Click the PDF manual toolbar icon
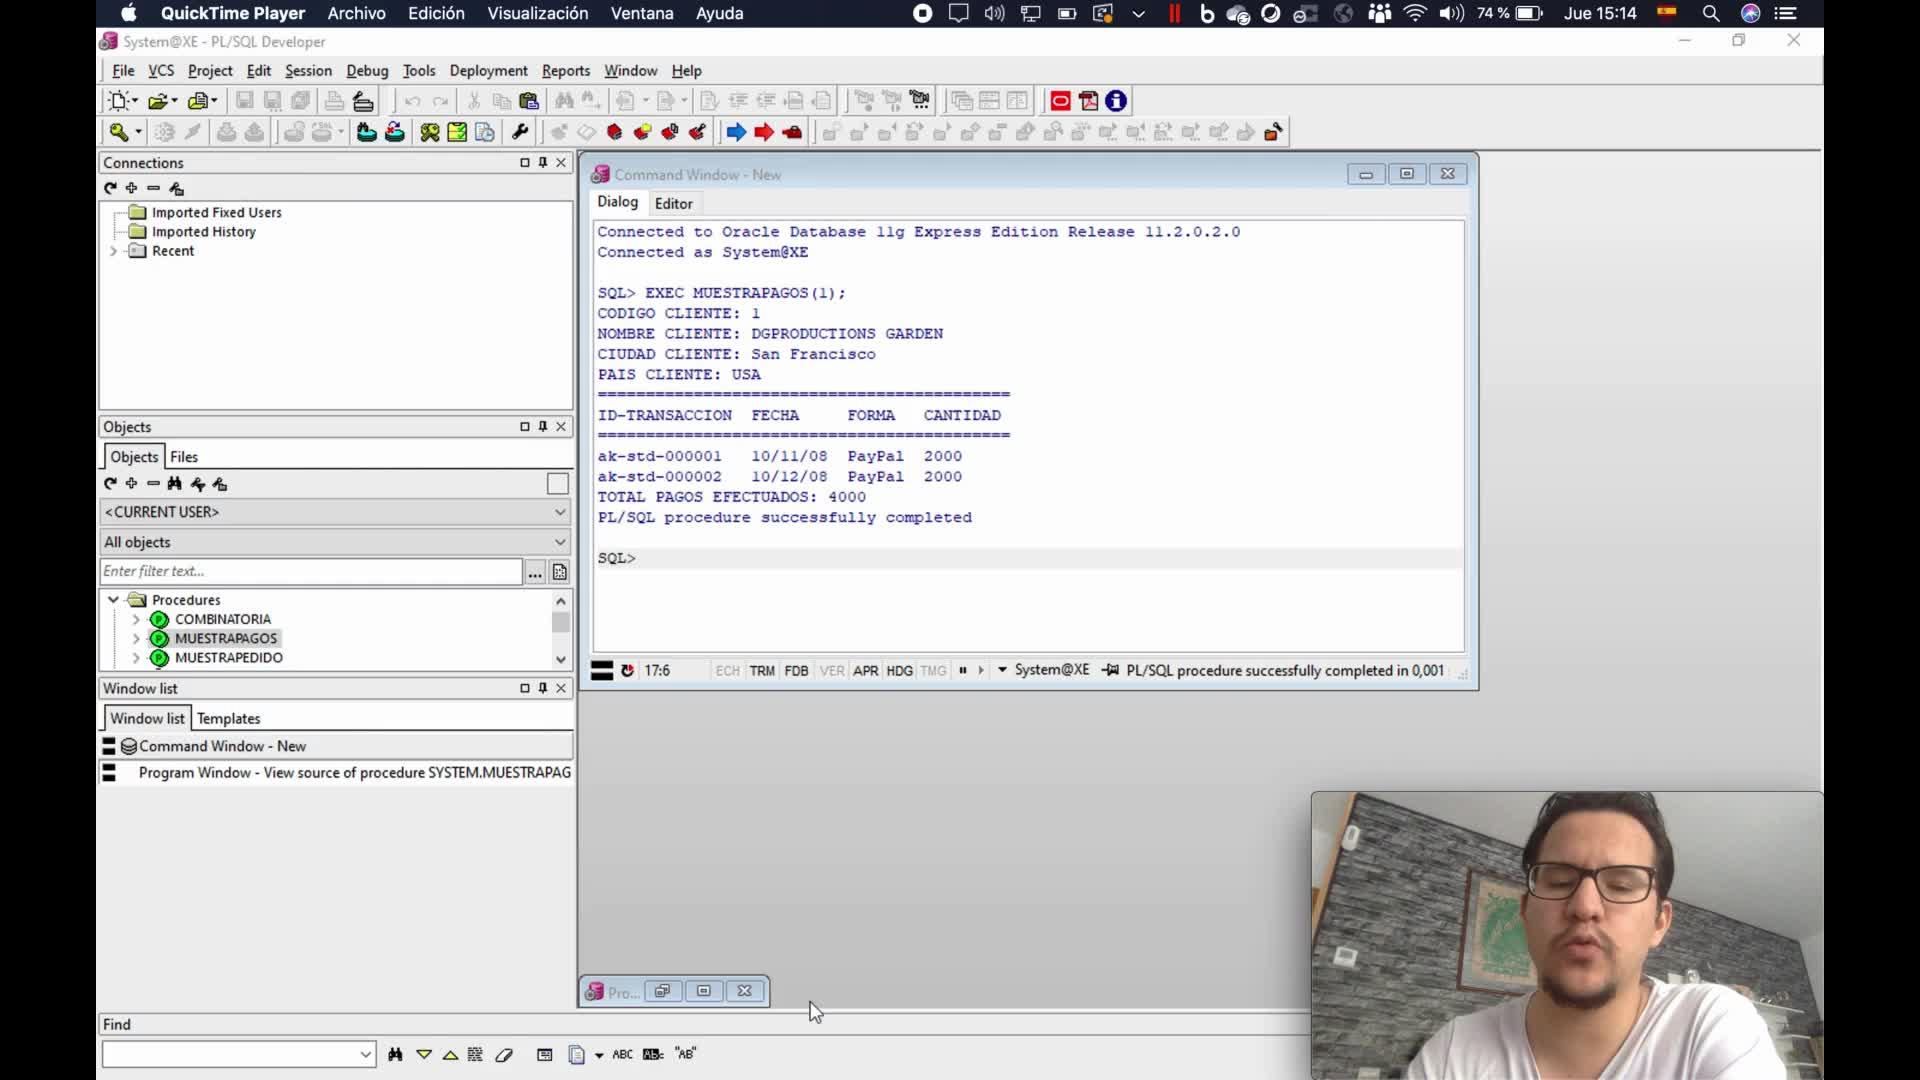Image resolution: width=1920 pixels, height=1080 pixels. (1088, 101)
